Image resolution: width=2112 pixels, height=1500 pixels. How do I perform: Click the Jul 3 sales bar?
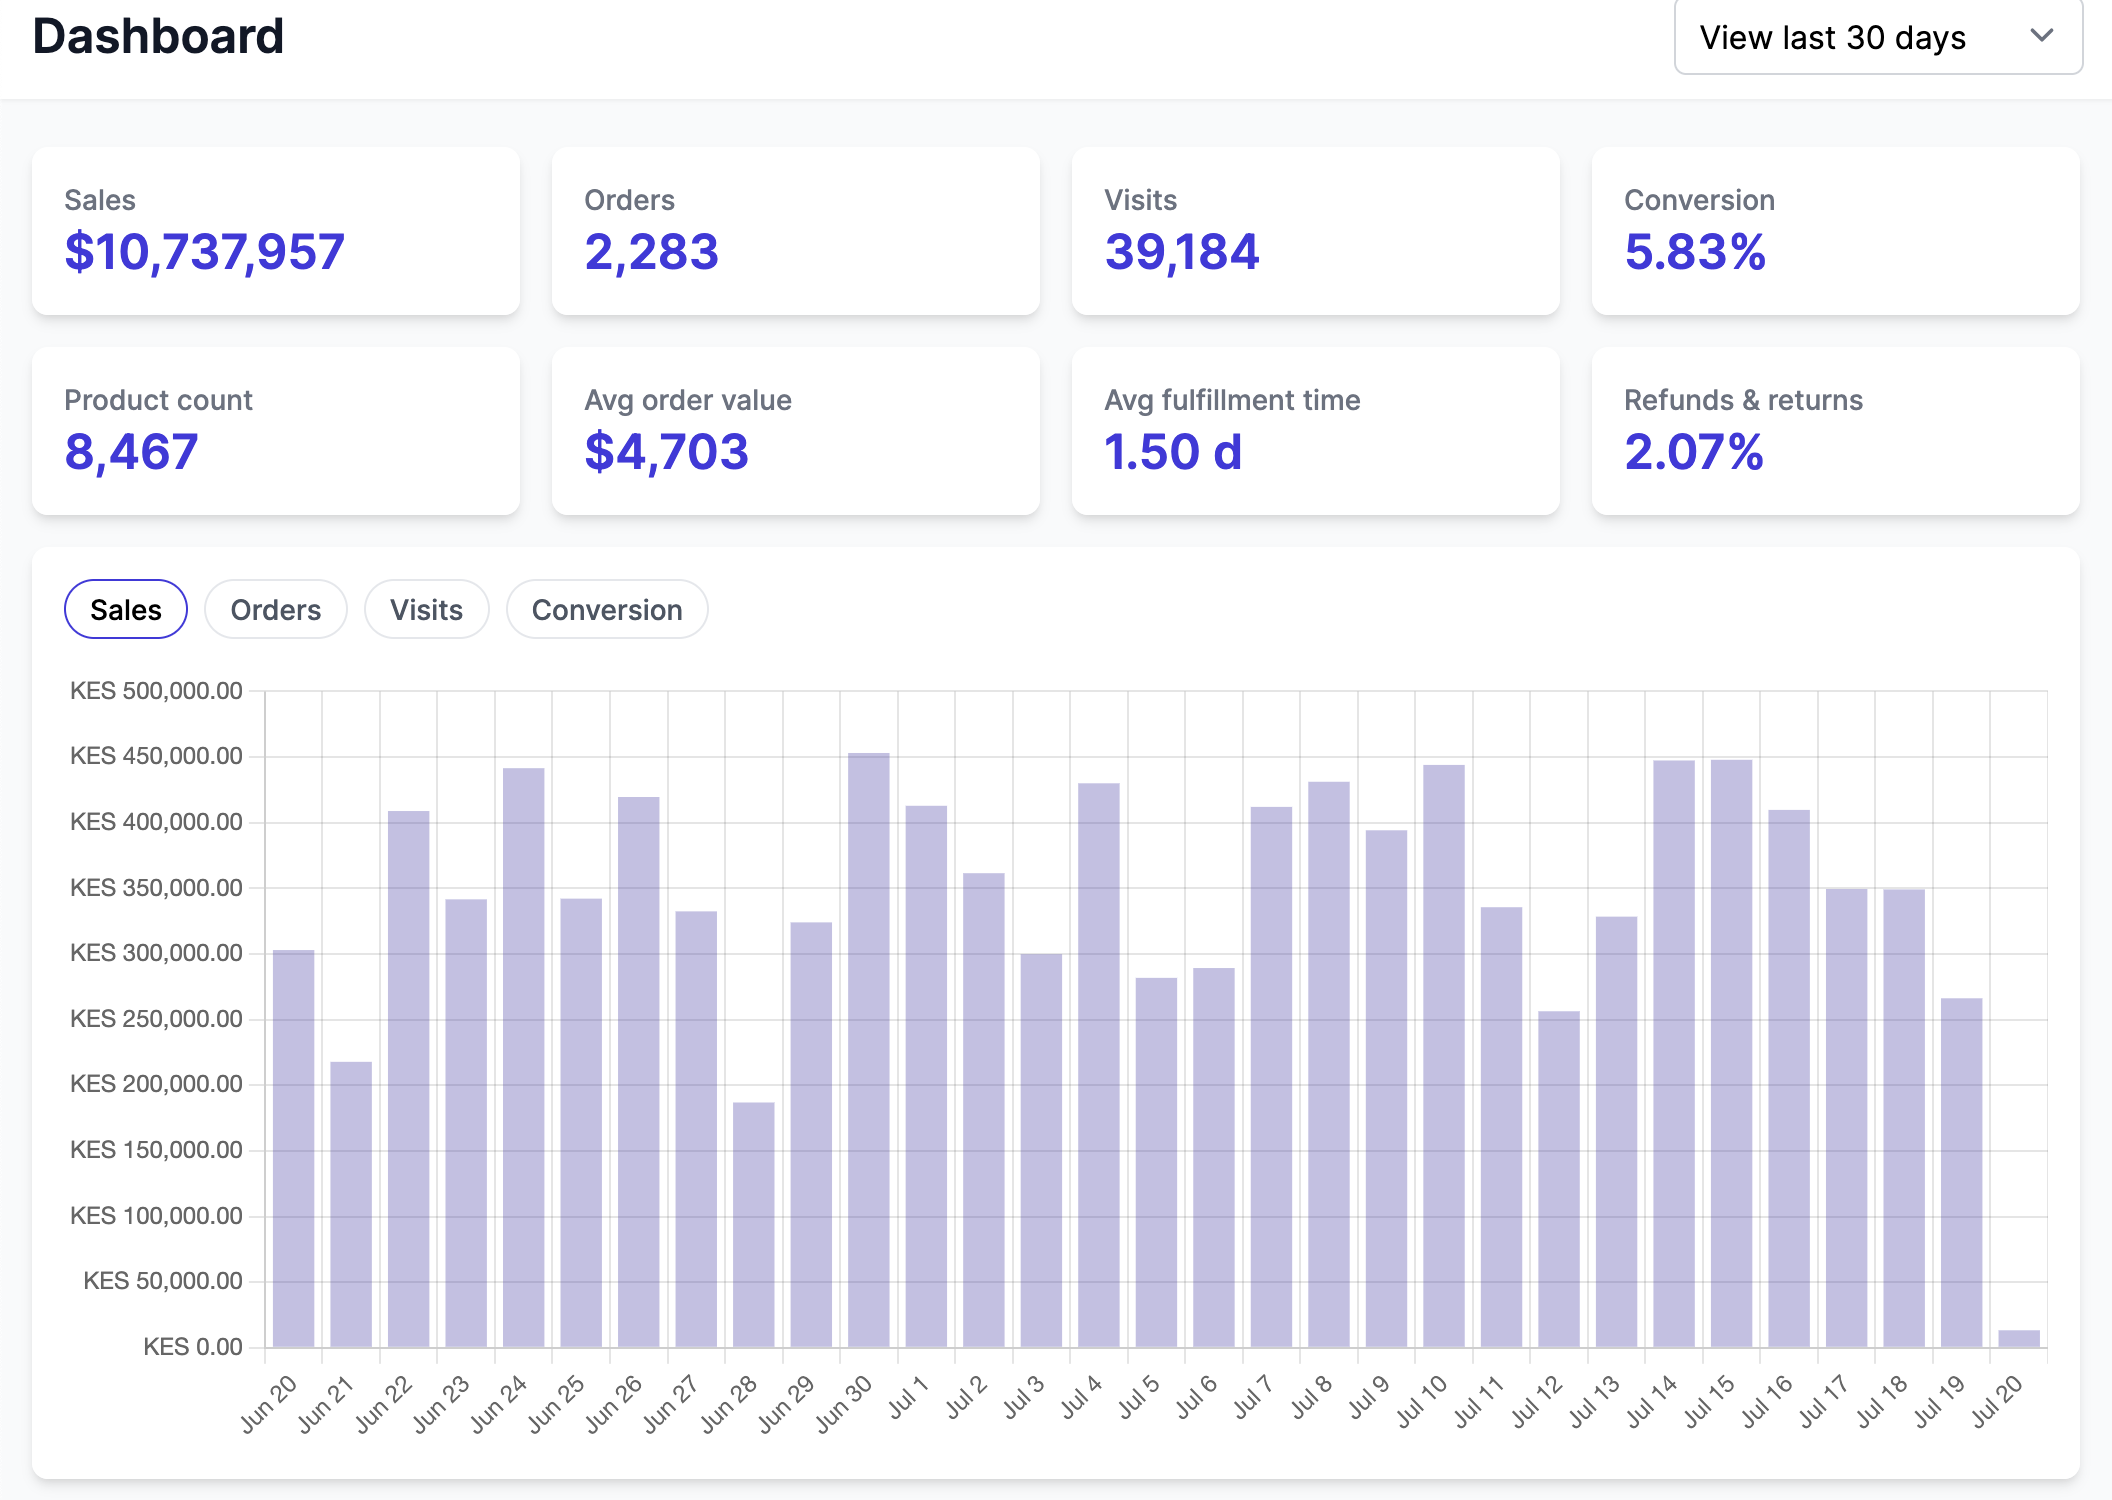click(x=1041, y=1150)
